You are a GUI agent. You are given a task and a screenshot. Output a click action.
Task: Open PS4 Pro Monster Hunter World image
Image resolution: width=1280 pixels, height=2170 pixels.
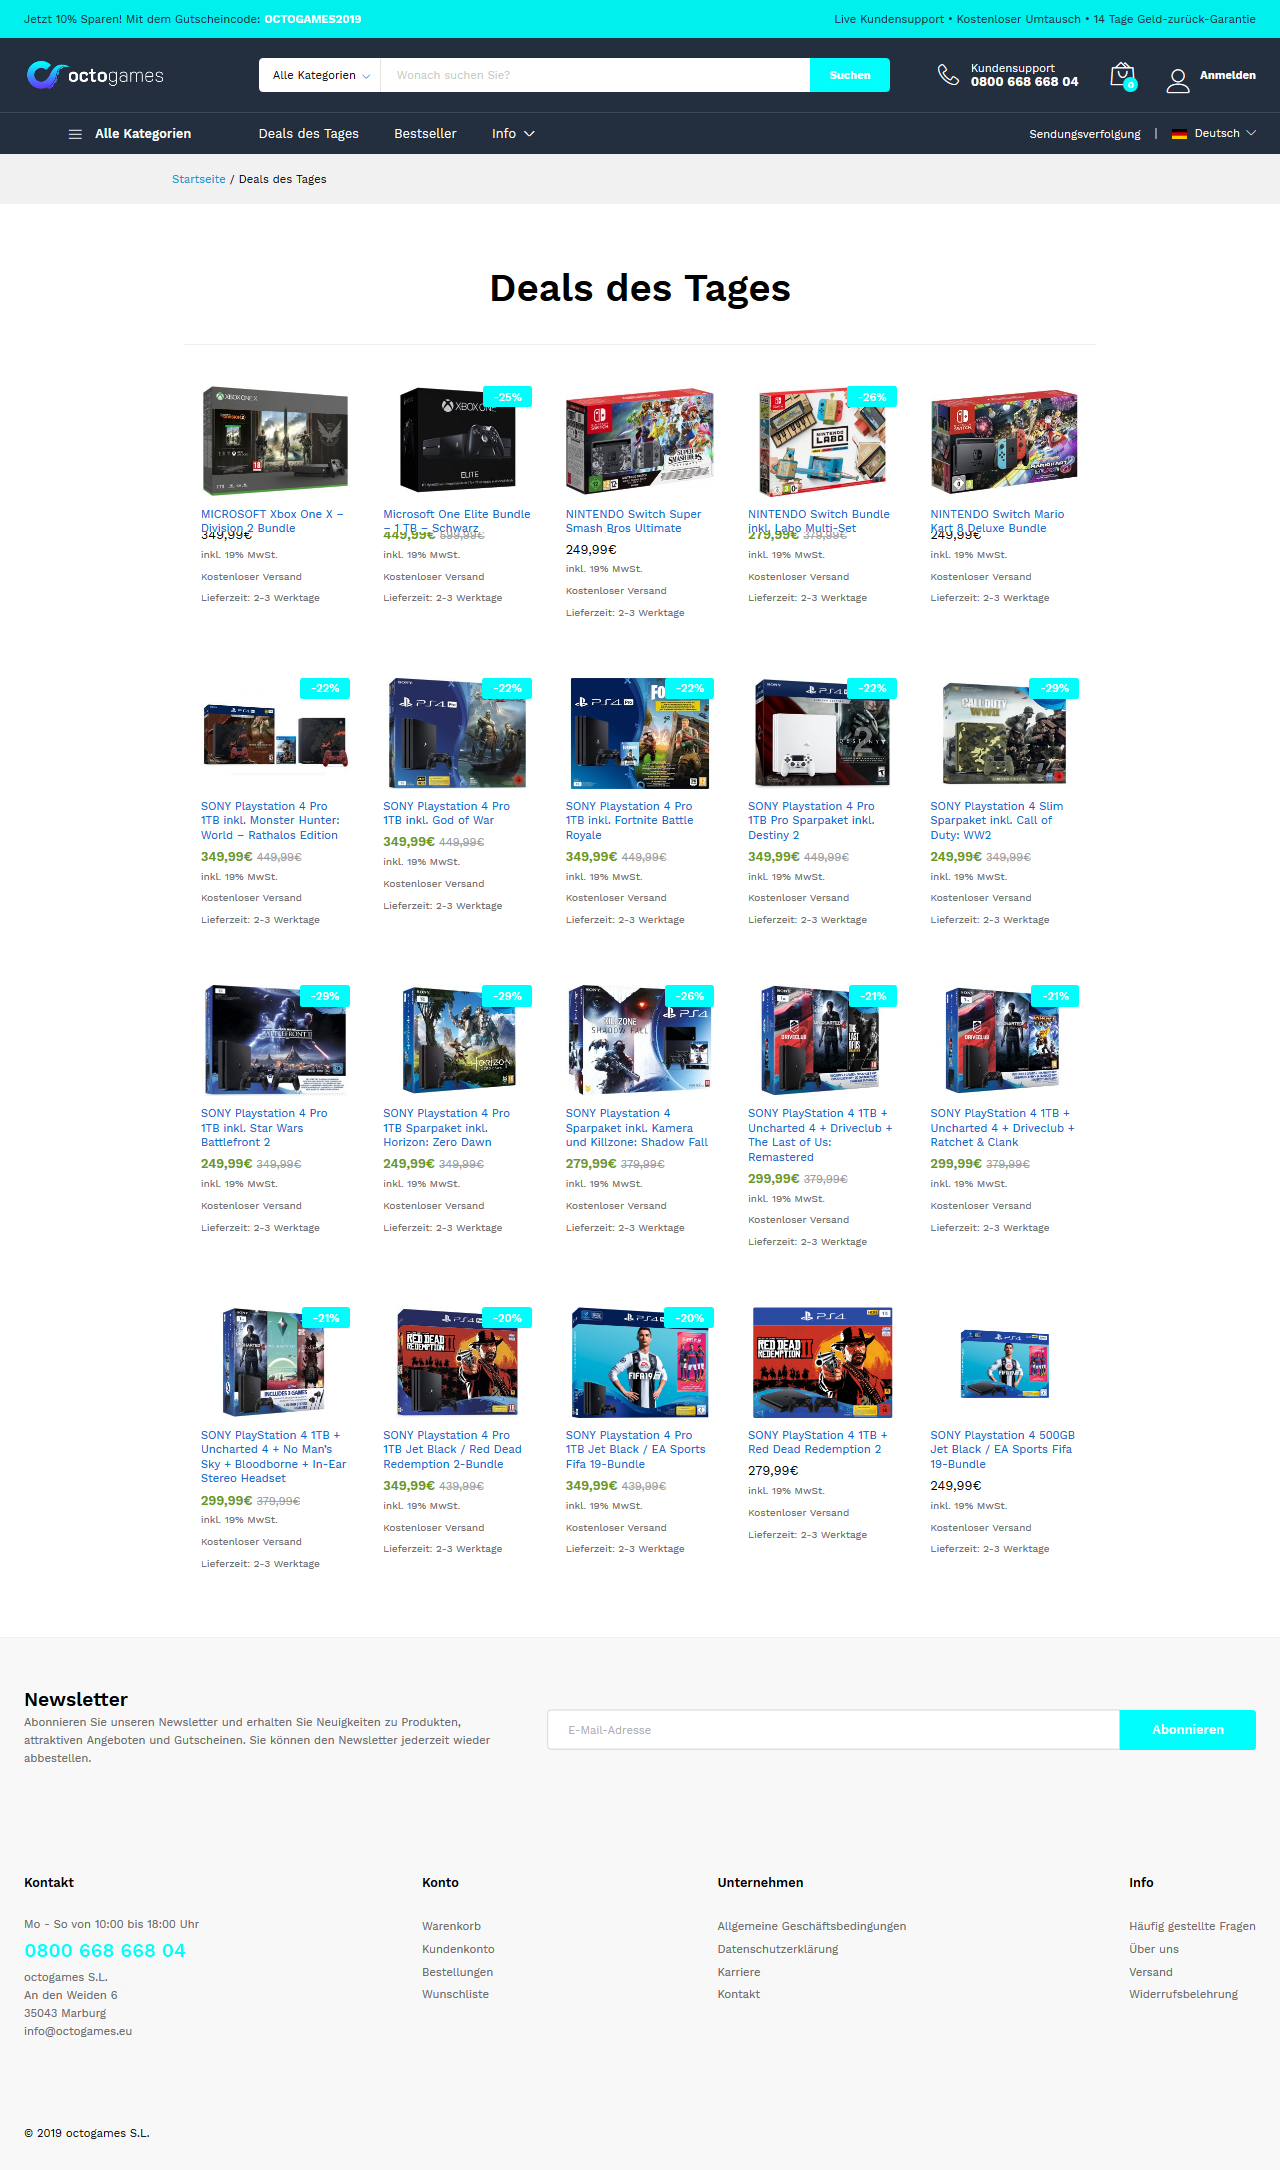[275, 735]
